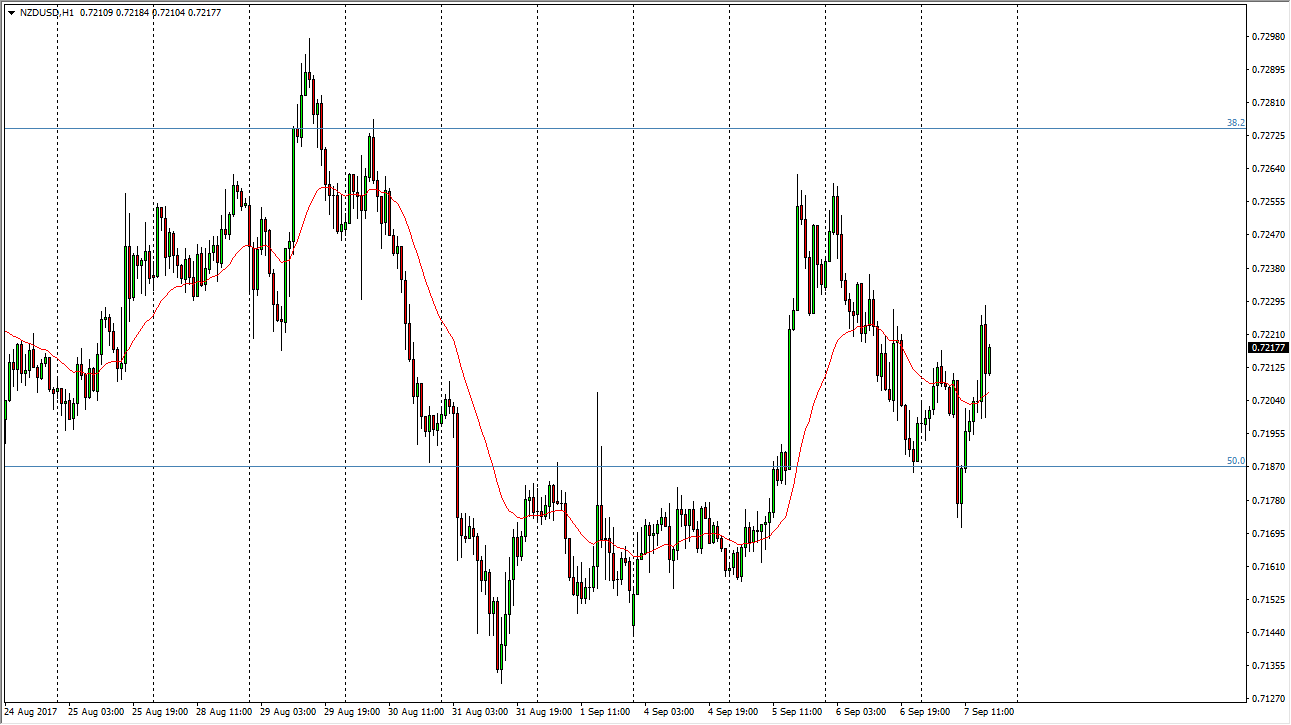The height and width of the screenshot is (725, 1291).
Task: Click the 0.72640 price scale label
Action: point(1268,169)
